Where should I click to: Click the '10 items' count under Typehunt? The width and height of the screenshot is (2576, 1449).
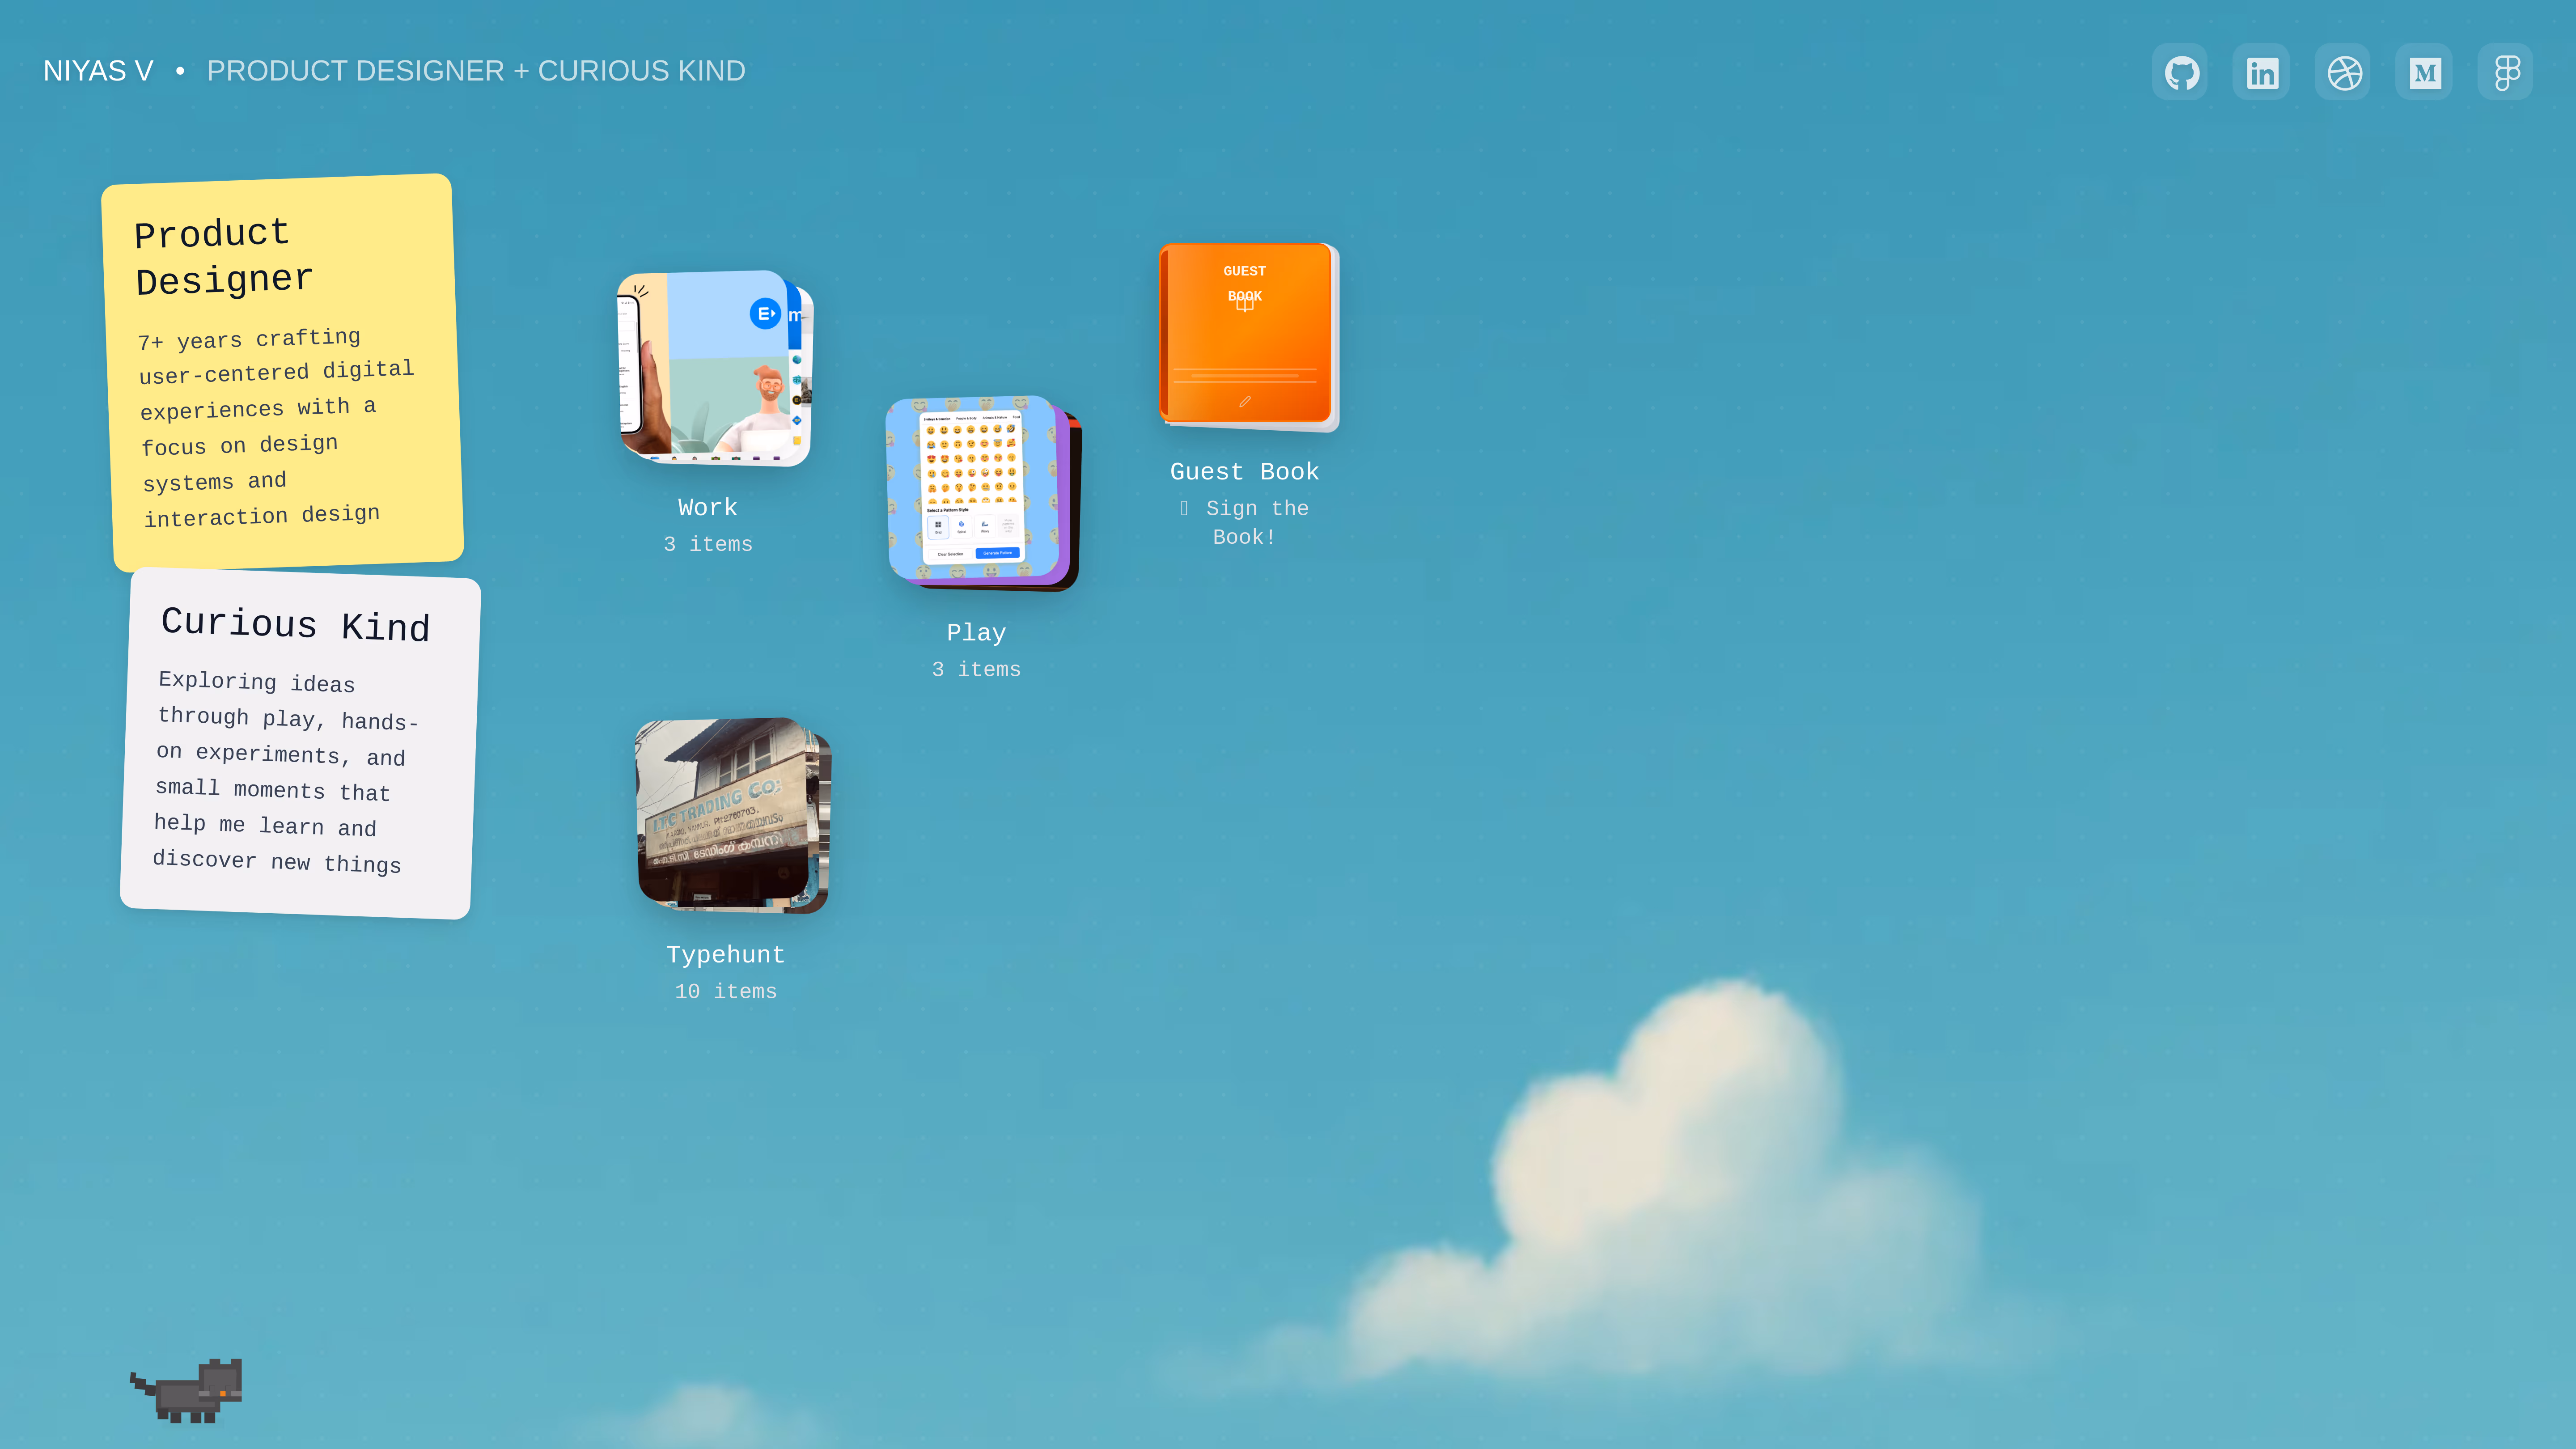(726, 992)
